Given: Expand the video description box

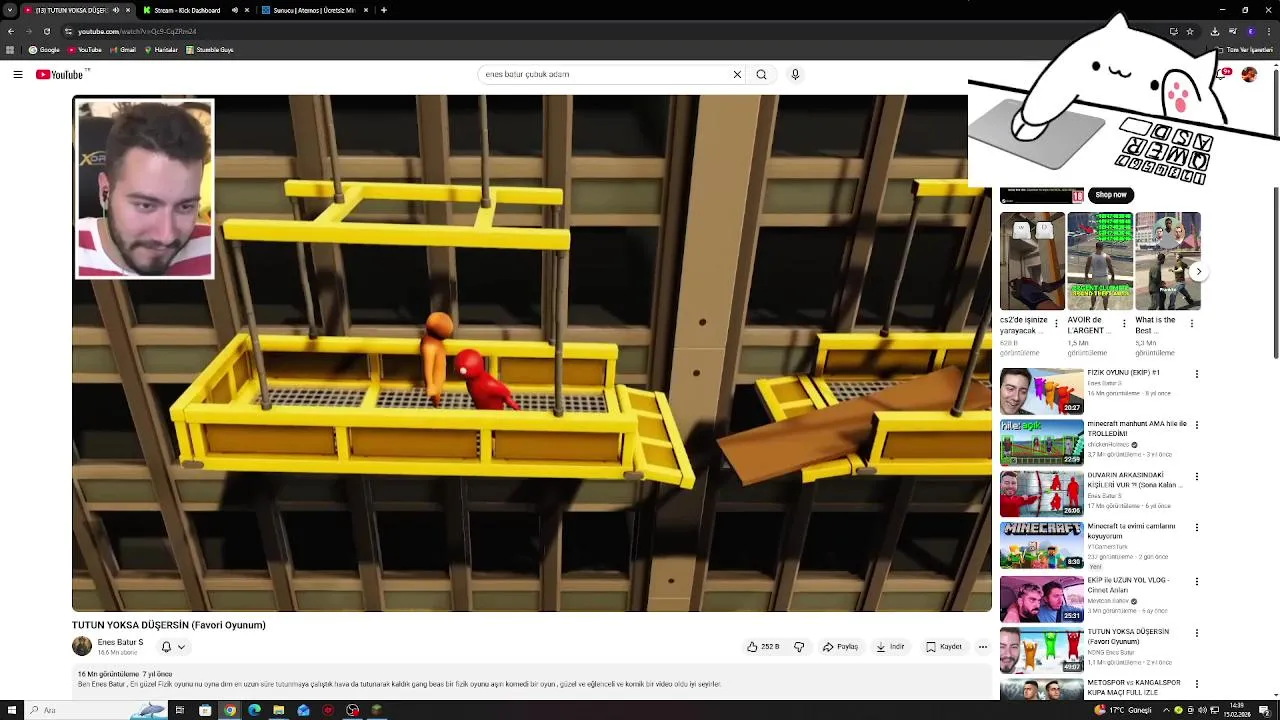Looking at the screenshot, I should (x=532, y=682).
